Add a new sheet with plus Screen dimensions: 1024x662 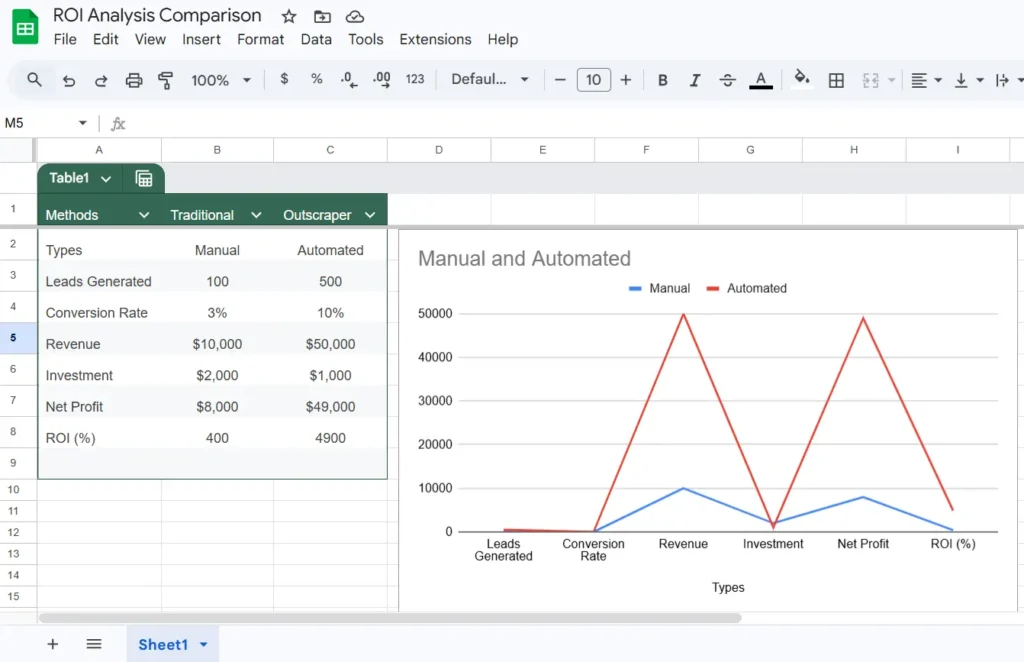(53, 644)
